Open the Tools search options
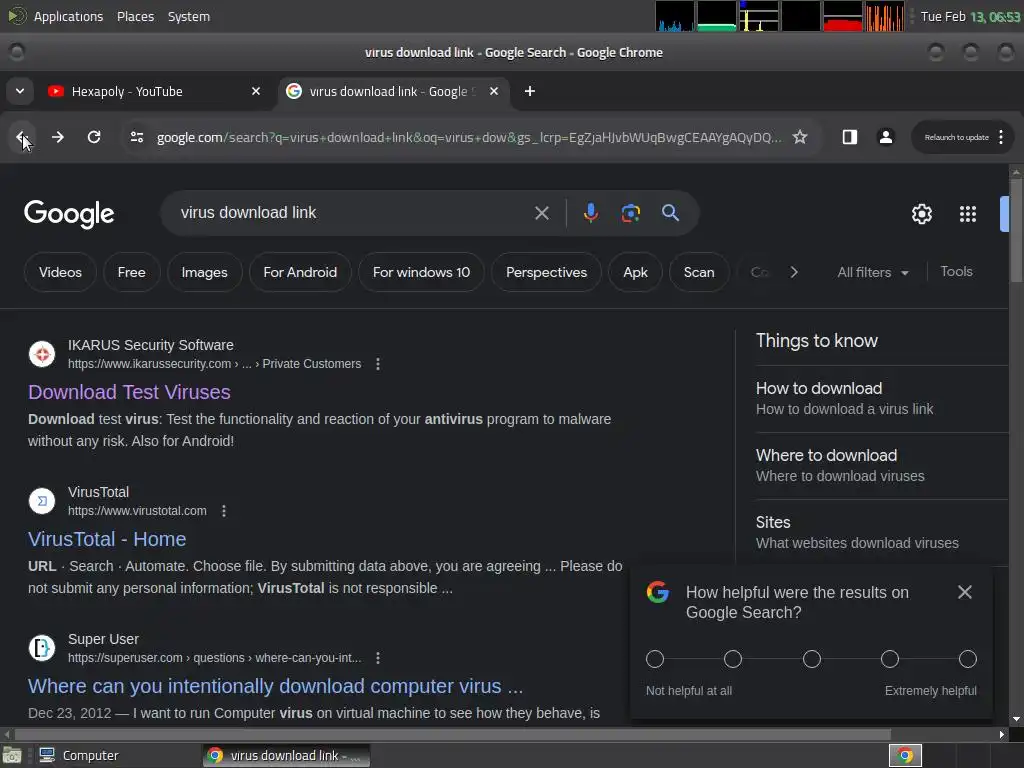The image size is (1024, 768). click(956, 272)
